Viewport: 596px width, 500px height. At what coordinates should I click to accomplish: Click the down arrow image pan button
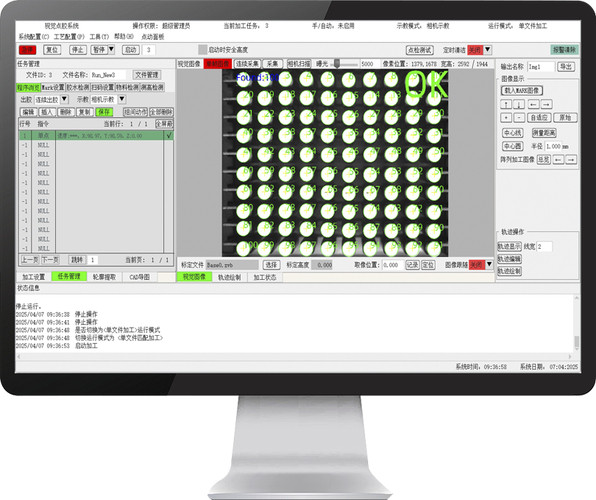[x=519, y=104]
